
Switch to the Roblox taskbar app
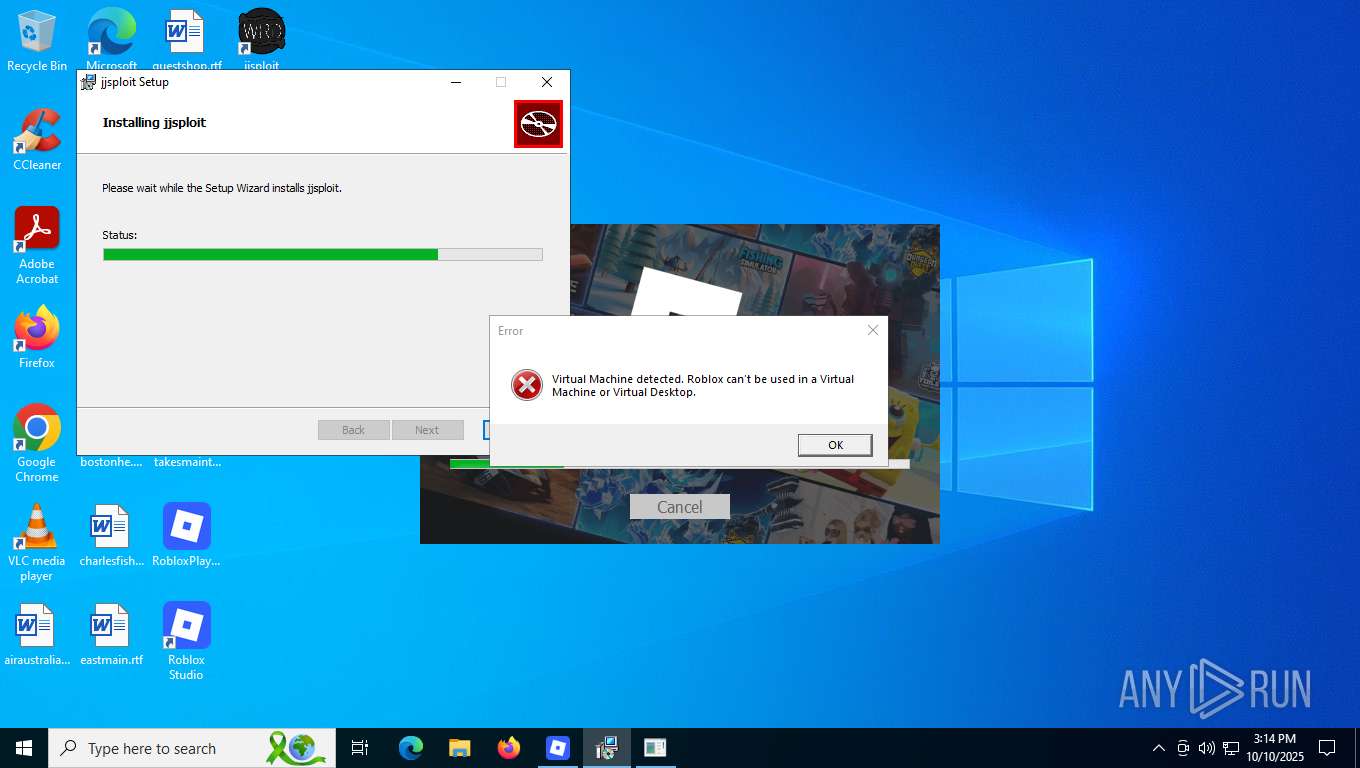(x=557, y=748)
